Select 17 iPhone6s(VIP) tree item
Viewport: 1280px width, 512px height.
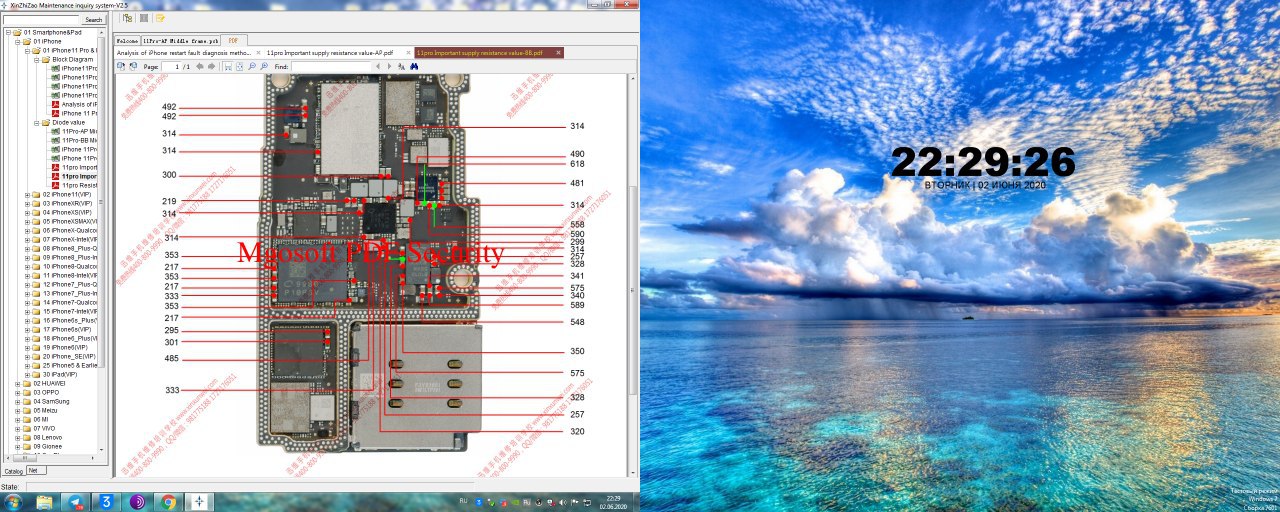[66, 329]
